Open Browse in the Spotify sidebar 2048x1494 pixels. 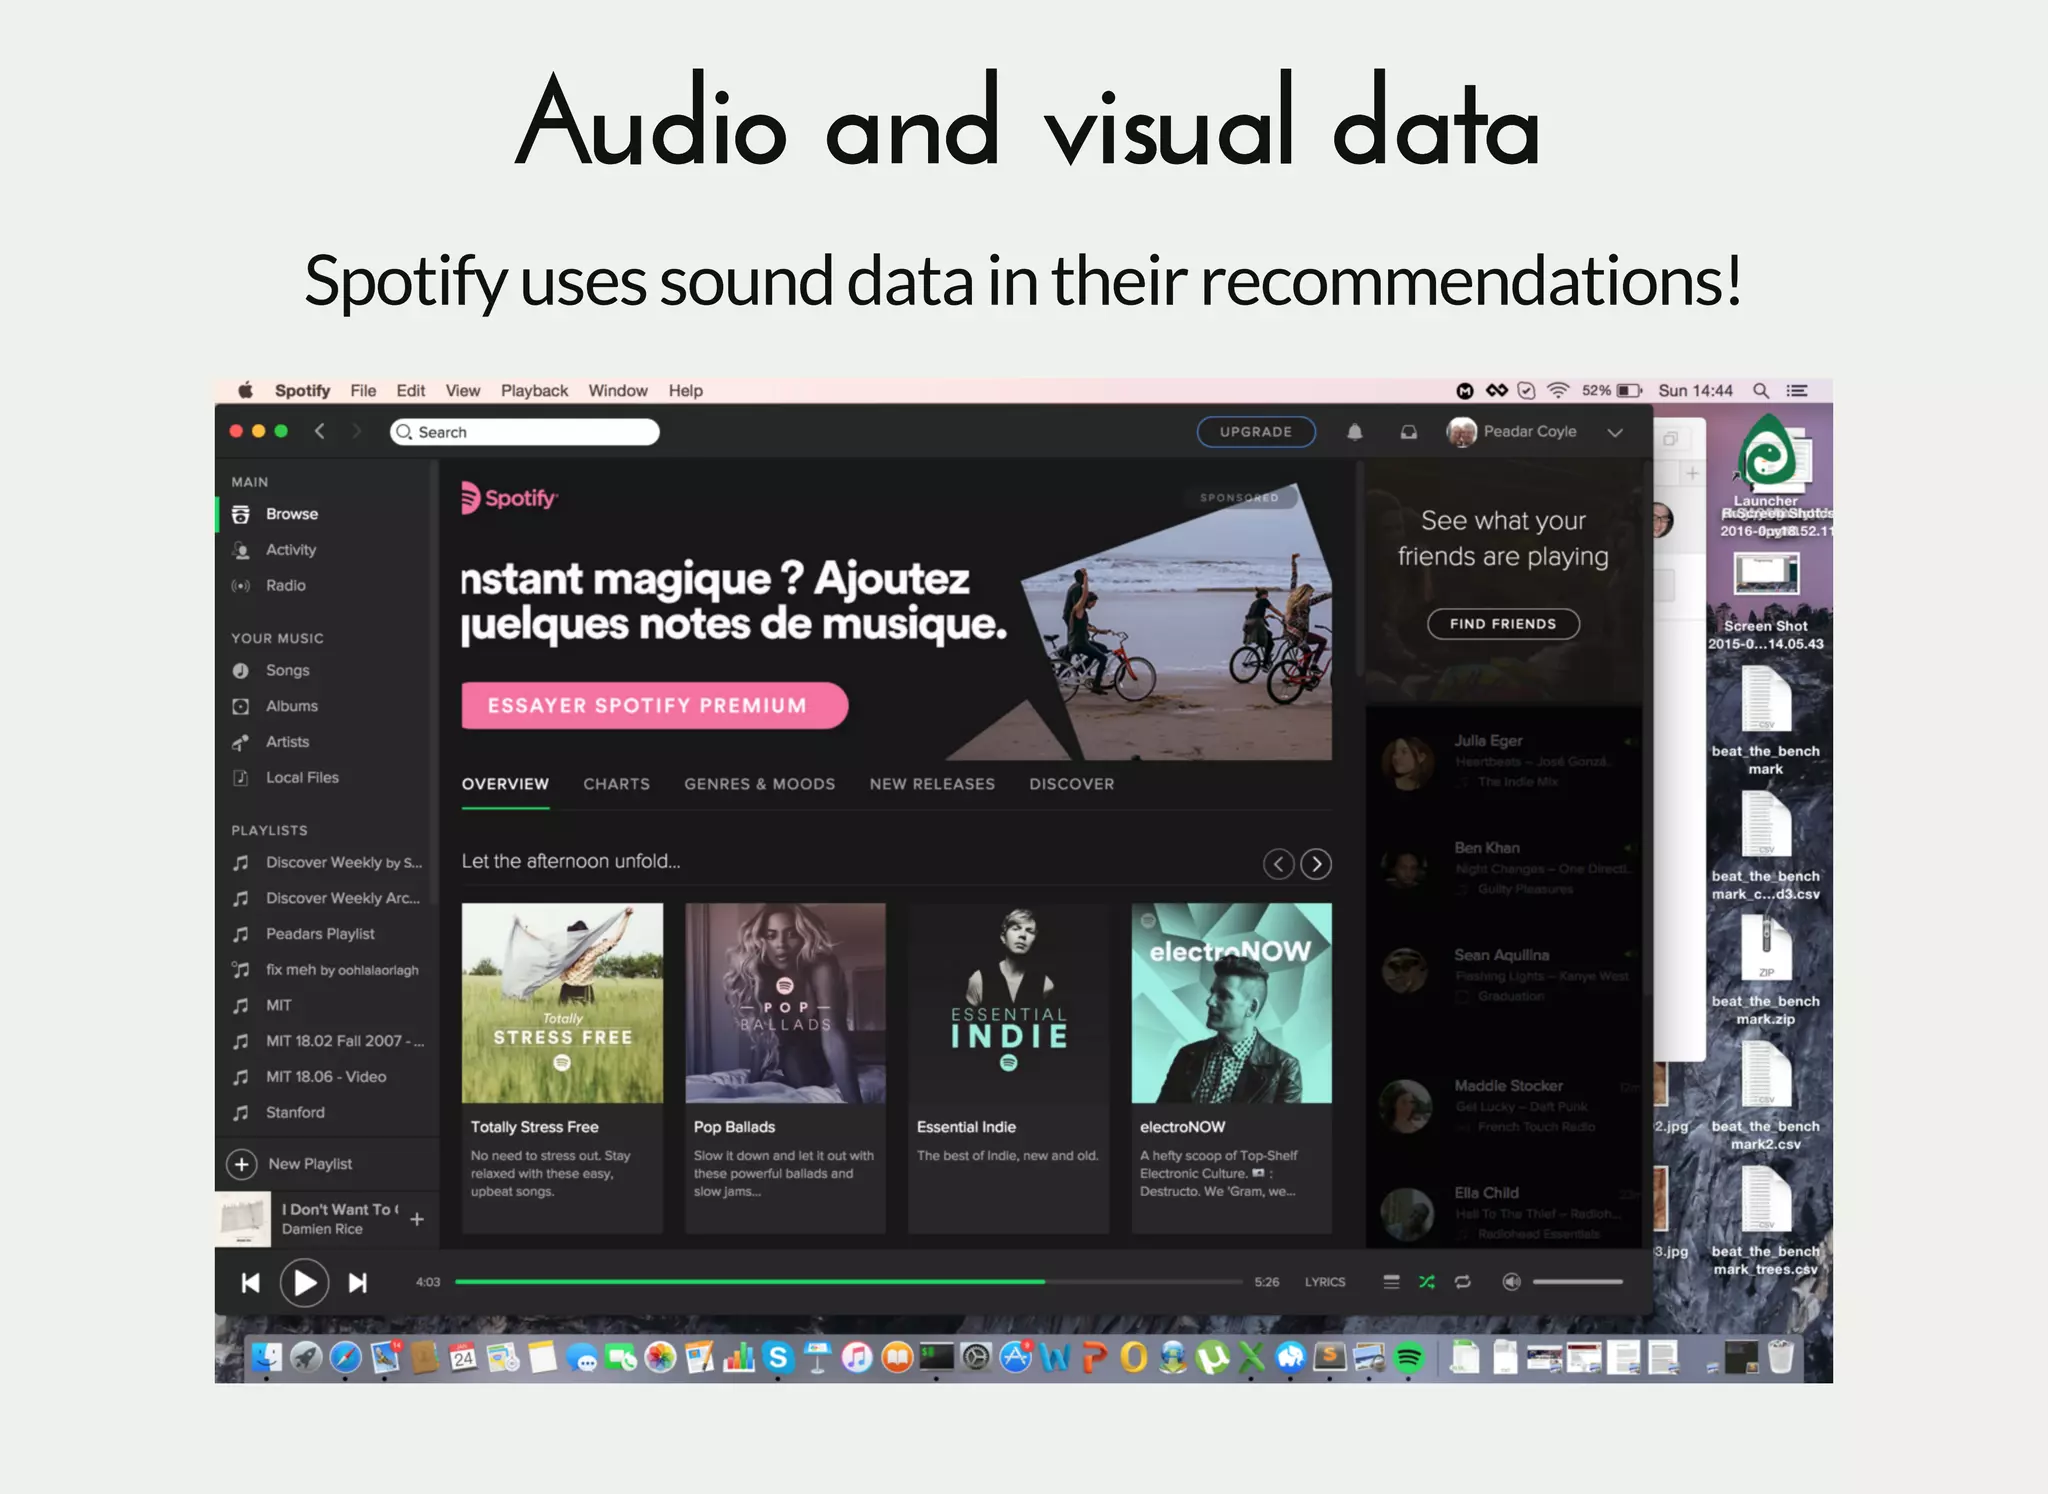point(290,514)
